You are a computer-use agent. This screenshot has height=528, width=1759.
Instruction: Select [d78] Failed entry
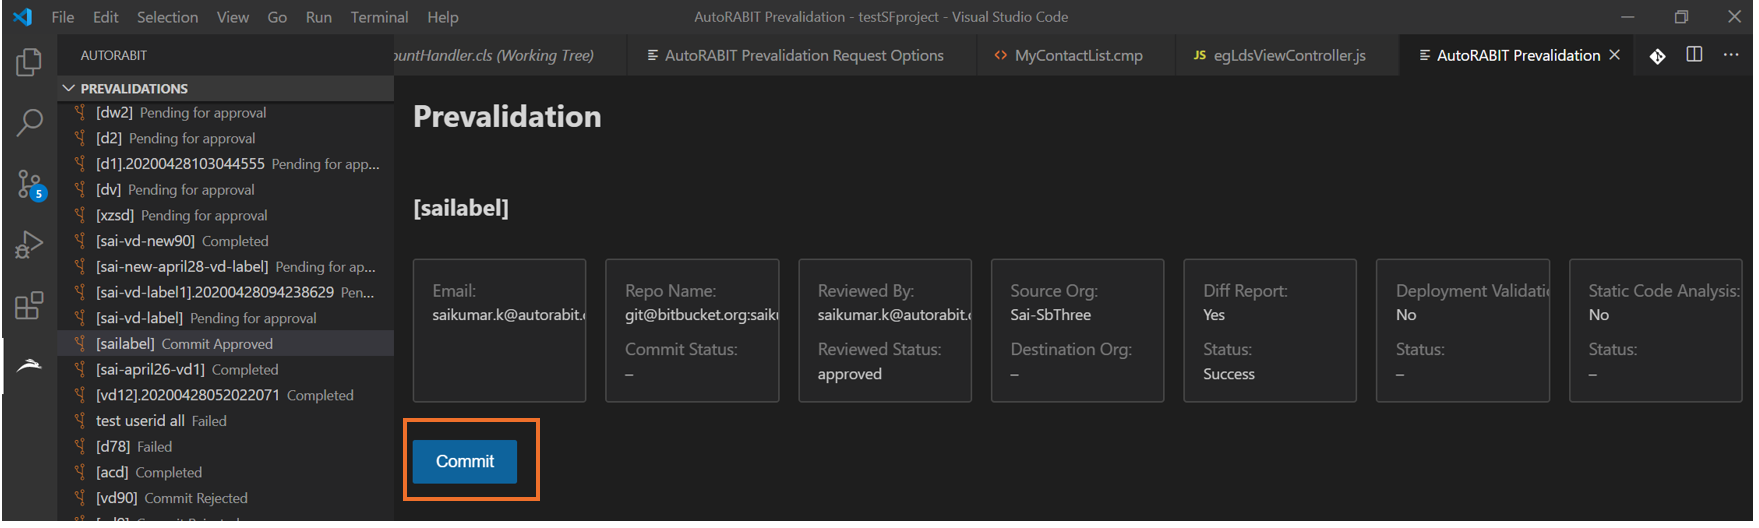[226, 446]
